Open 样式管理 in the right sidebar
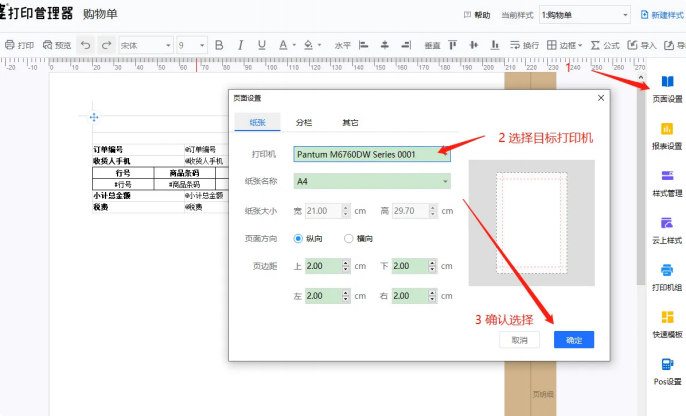686x416 pixels. 667,182
